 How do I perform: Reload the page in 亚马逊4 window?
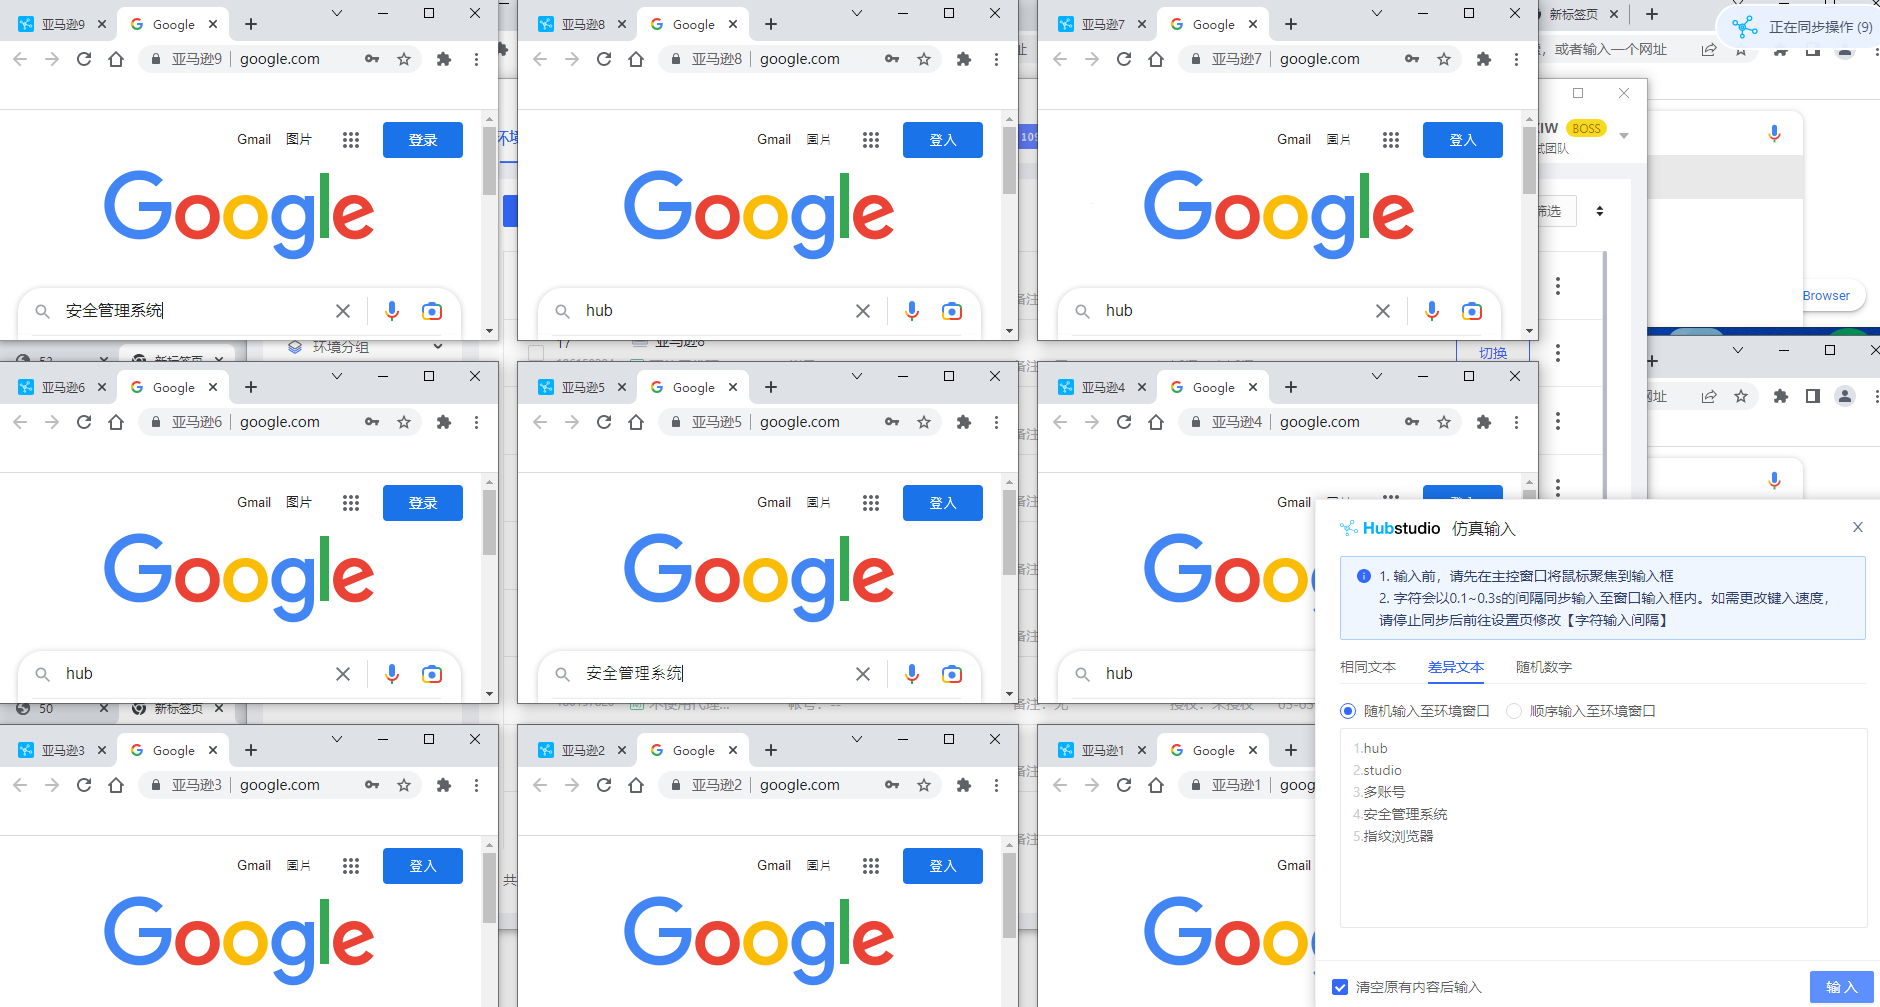pyautogui.click(x=1124, y=422)
